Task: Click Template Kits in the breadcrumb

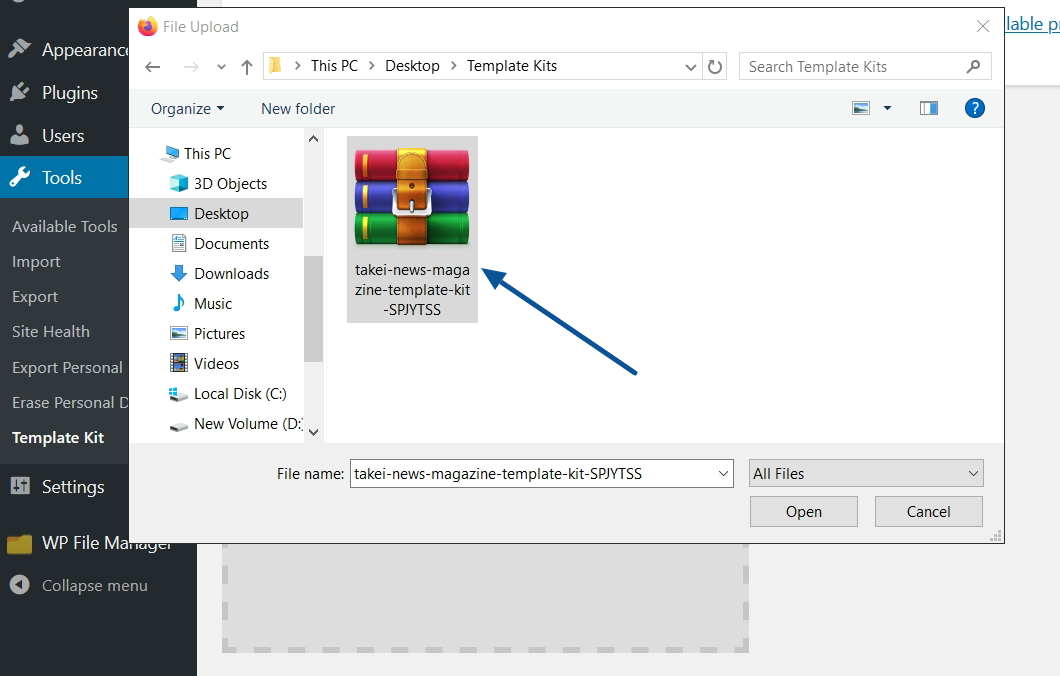Action: pos(512,66)
